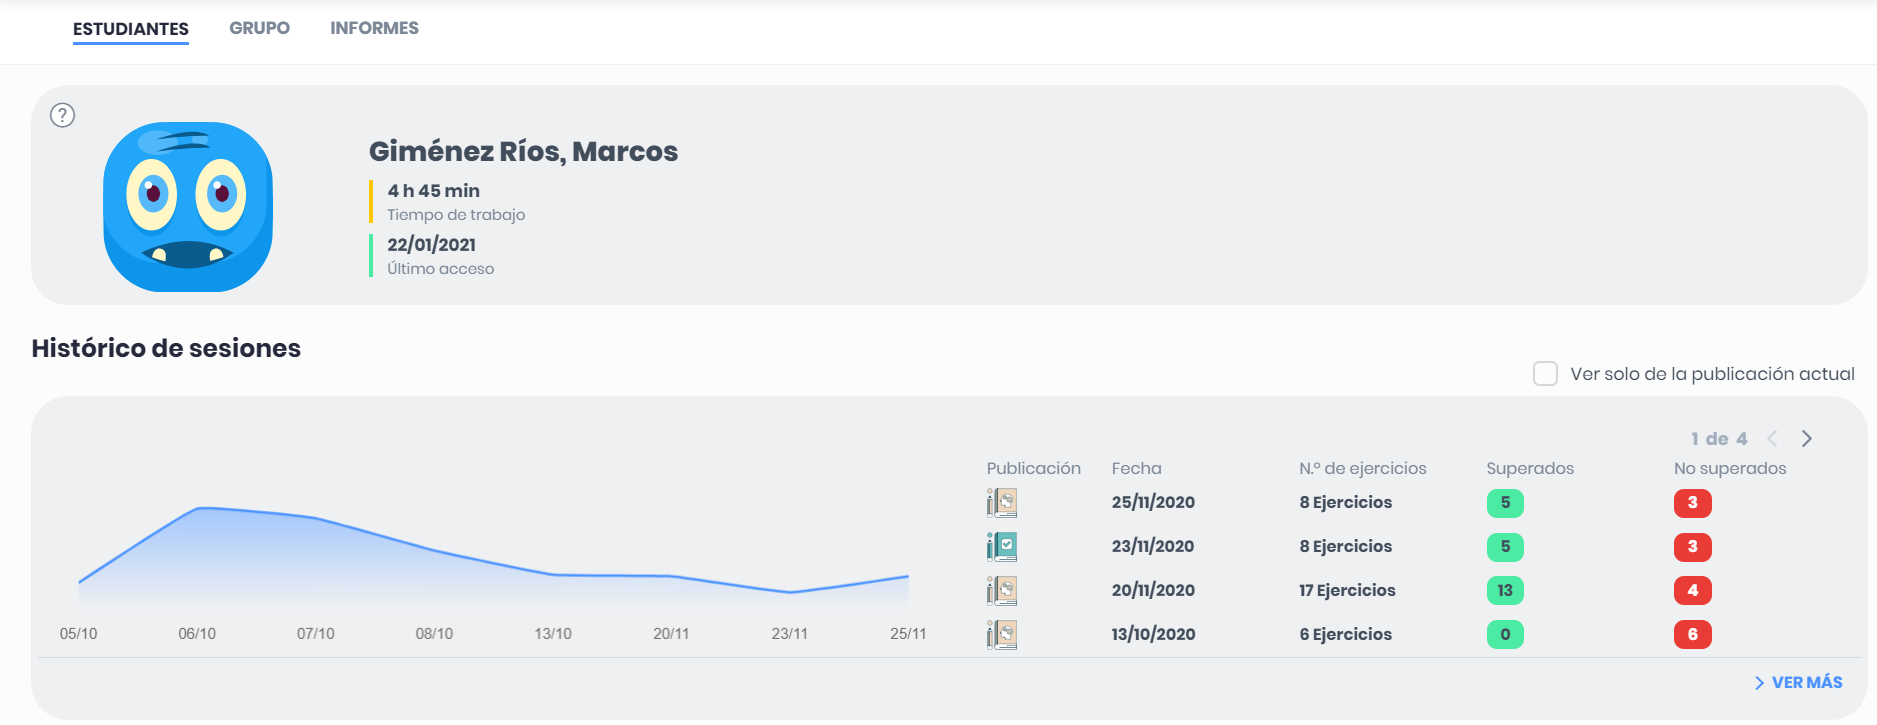Open the 25/11/2020 session date

(x=1152, y=502)
